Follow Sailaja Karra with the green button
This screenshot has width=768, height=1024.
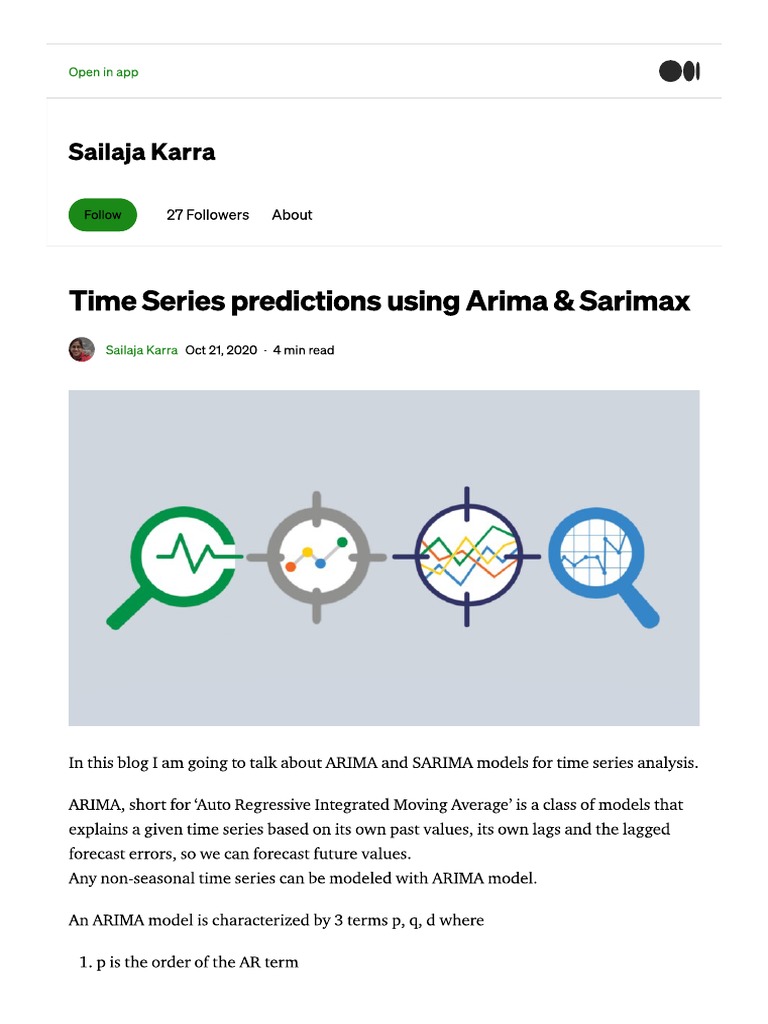coord(103,215)
